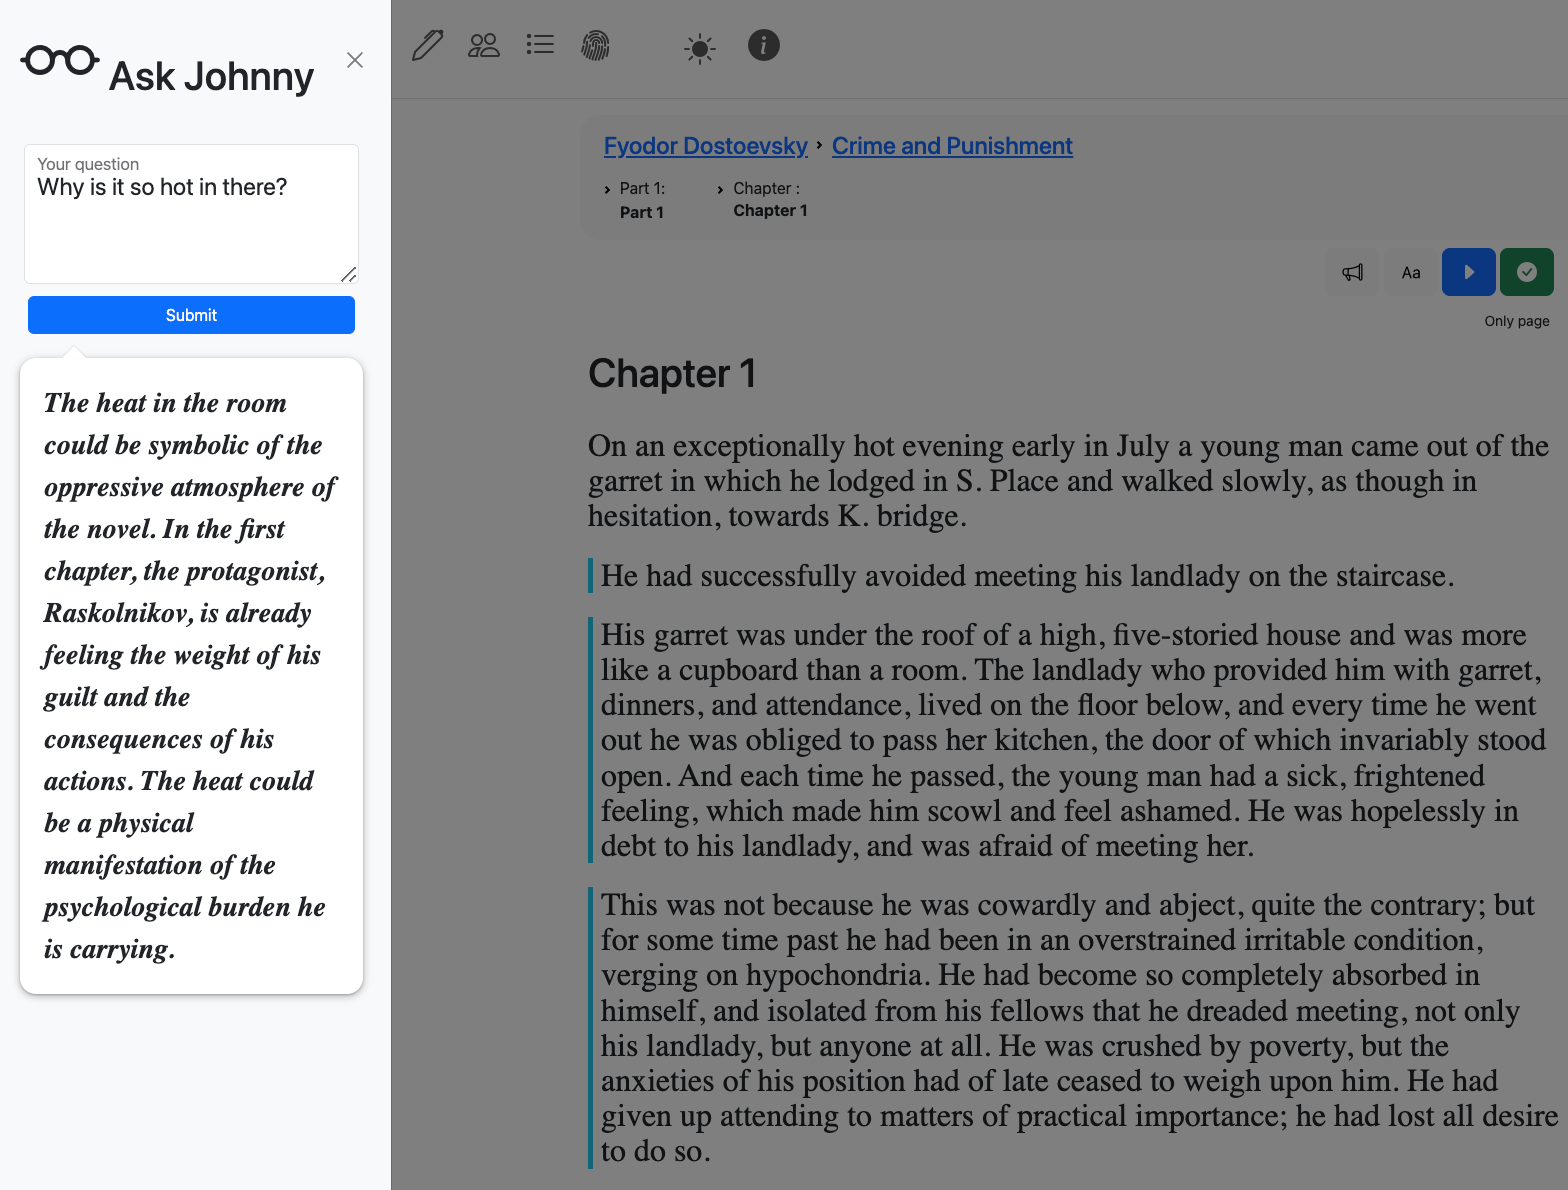
Task: Click the megaphone announce button
Action: [x=1352, y=272]
